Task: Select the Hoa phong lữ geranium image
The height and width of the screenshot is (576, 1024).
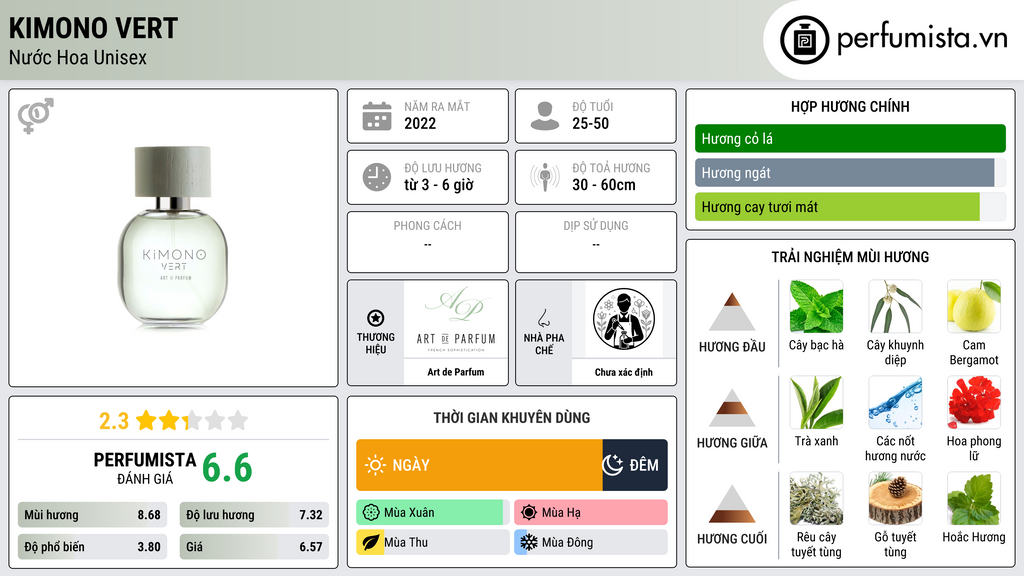Action: (x=974, y=403)
